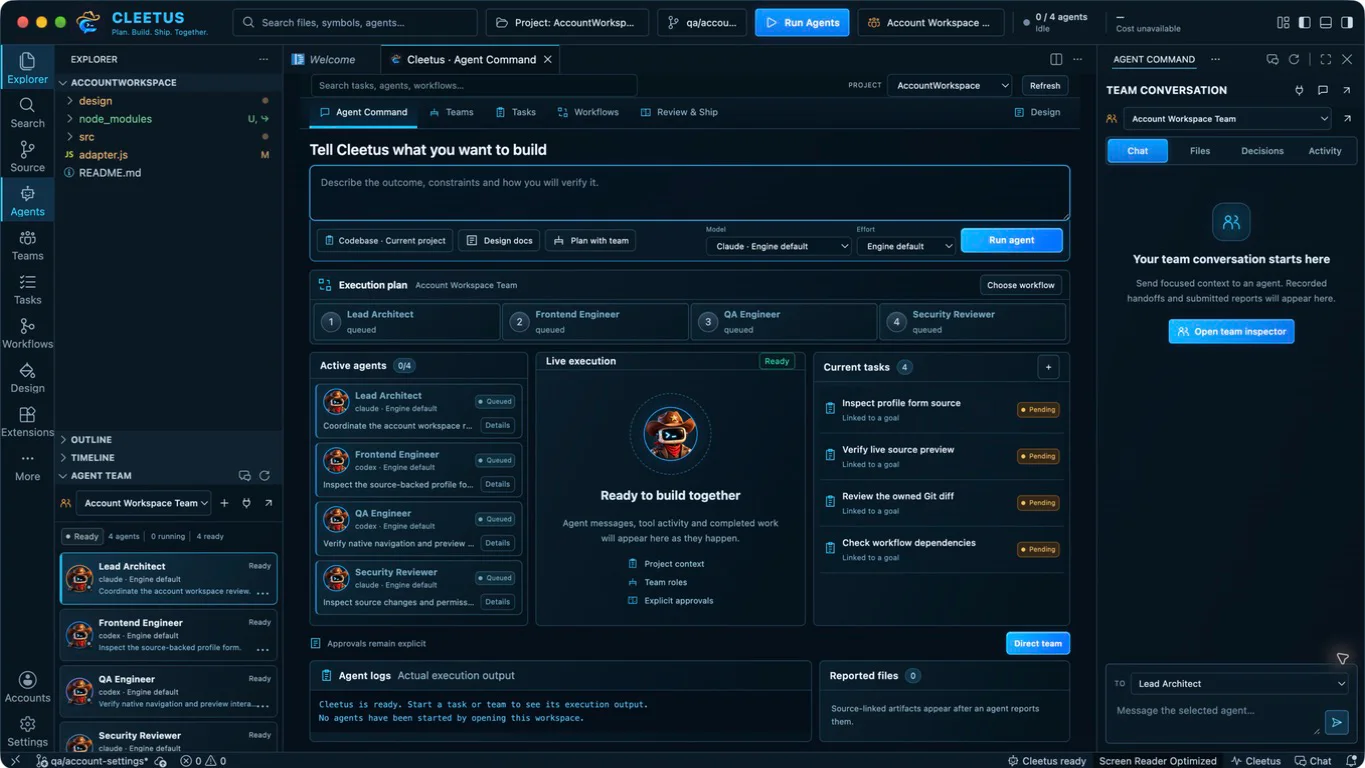Add agent with plus icon beside team selector

[x=224, y=503]
